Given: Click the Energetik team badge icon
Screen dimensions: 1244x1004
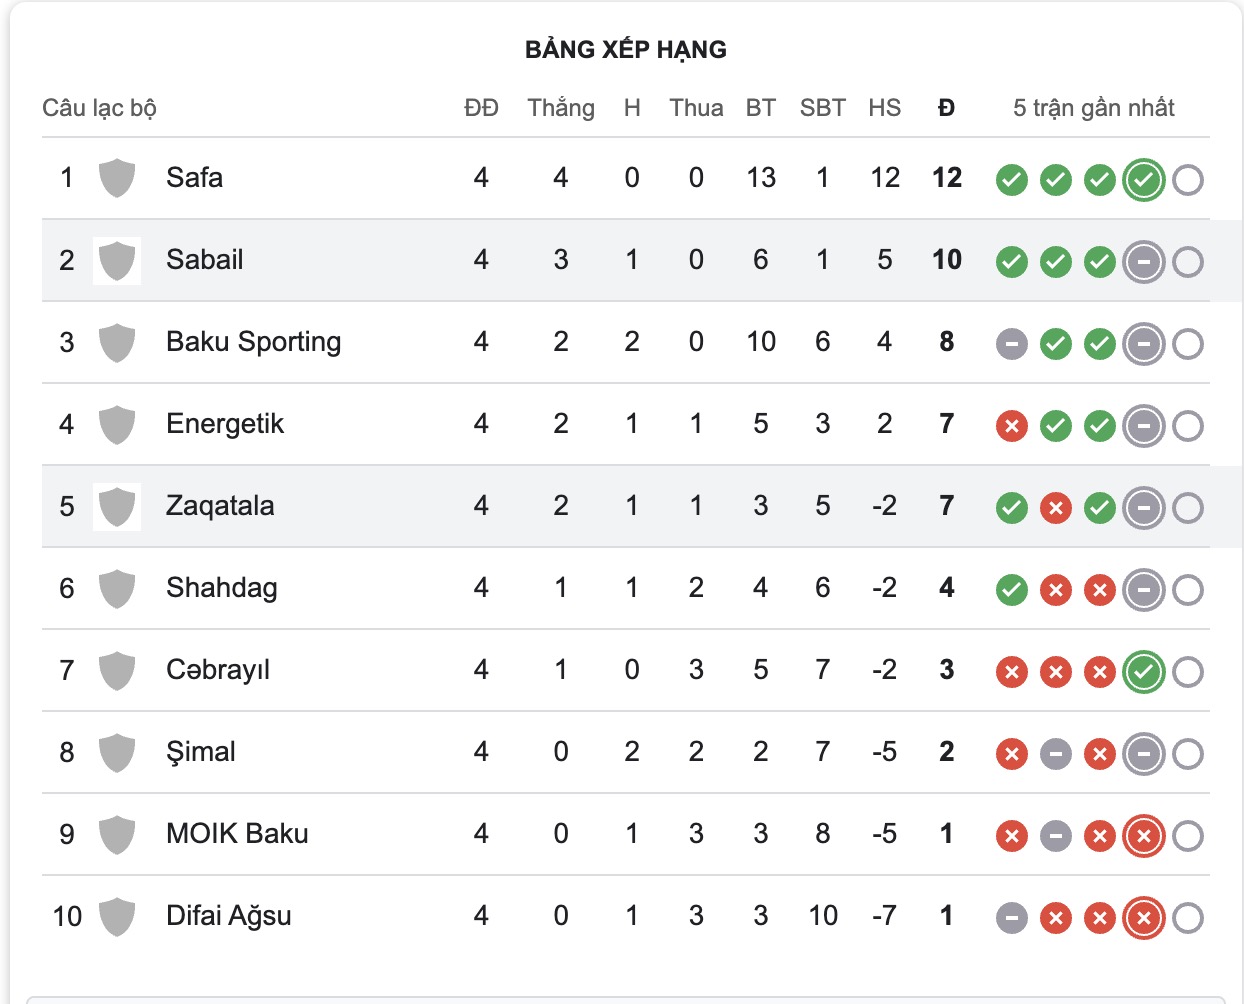Looking at the screenshot, I should (x=116, y=424).
